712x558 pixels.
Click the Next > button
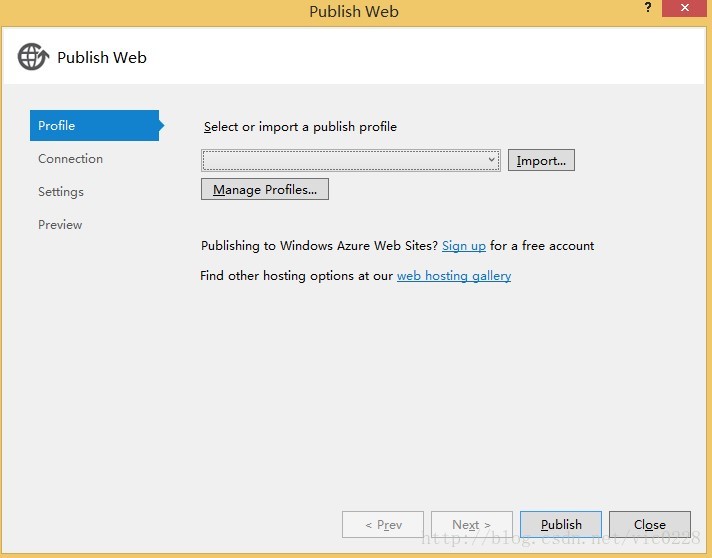[x=472, y=524]
